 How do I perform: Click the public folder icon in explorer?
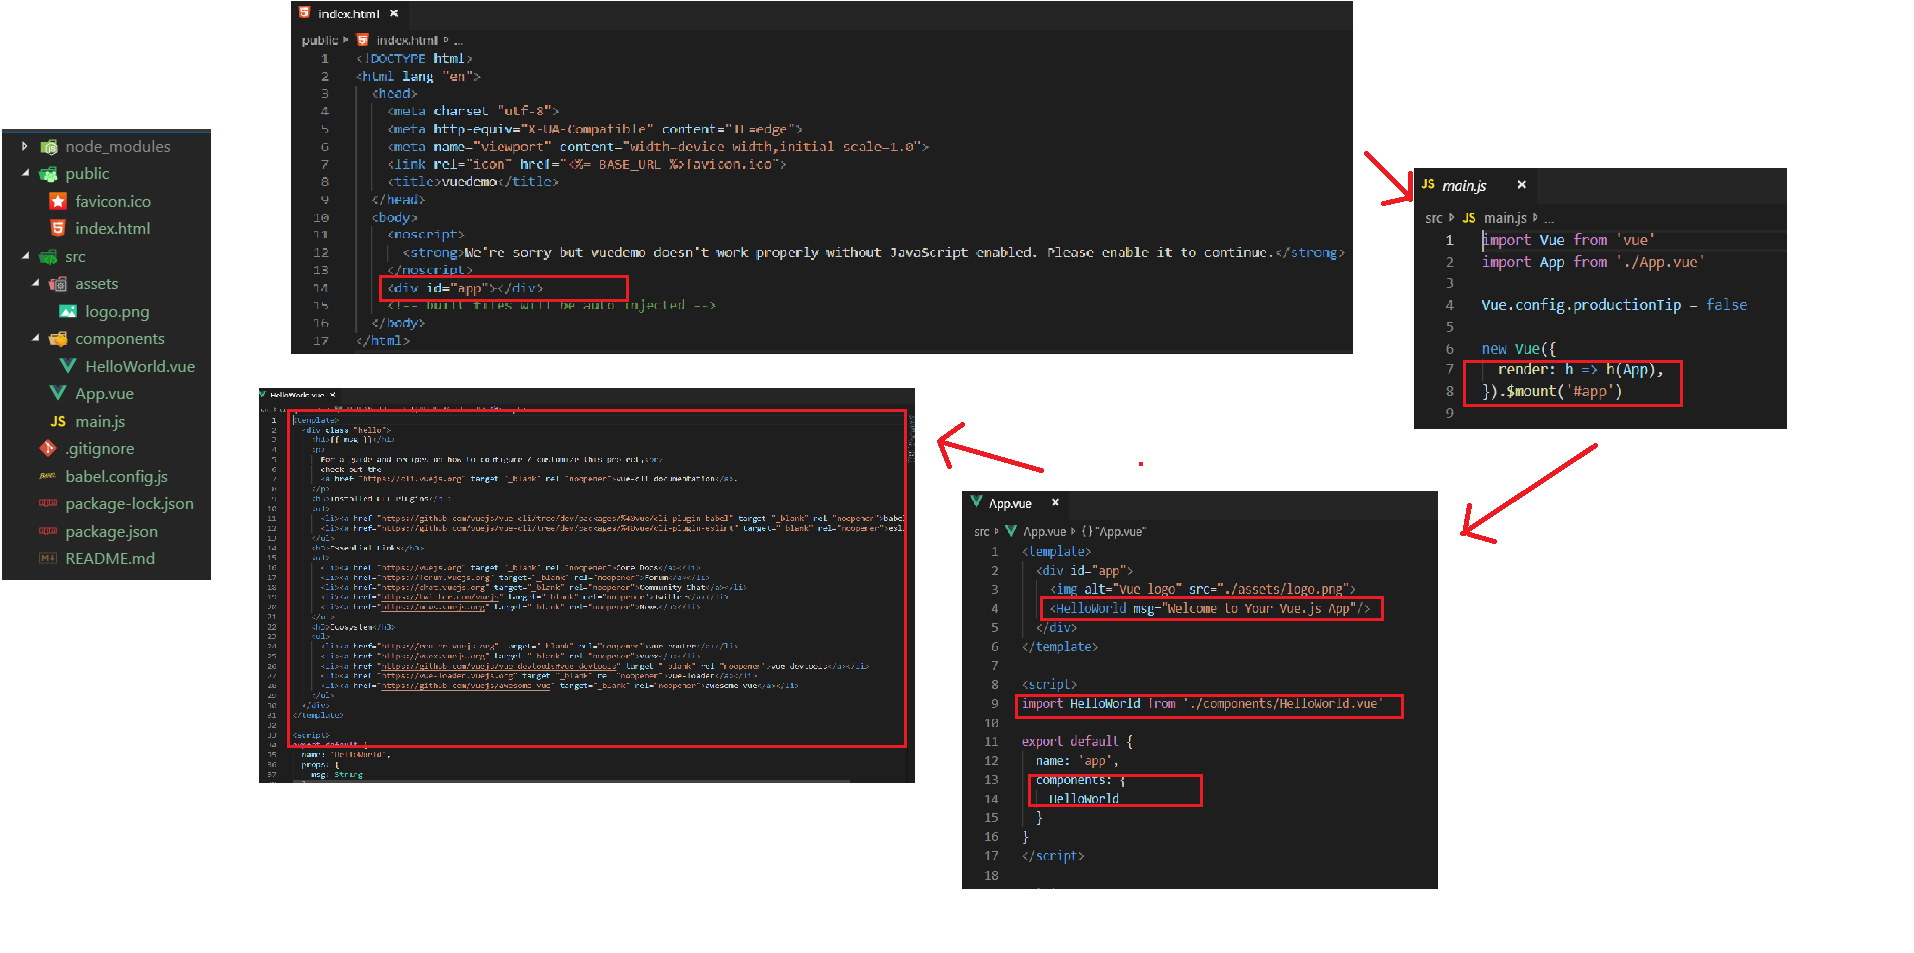(x=48, y=174)
